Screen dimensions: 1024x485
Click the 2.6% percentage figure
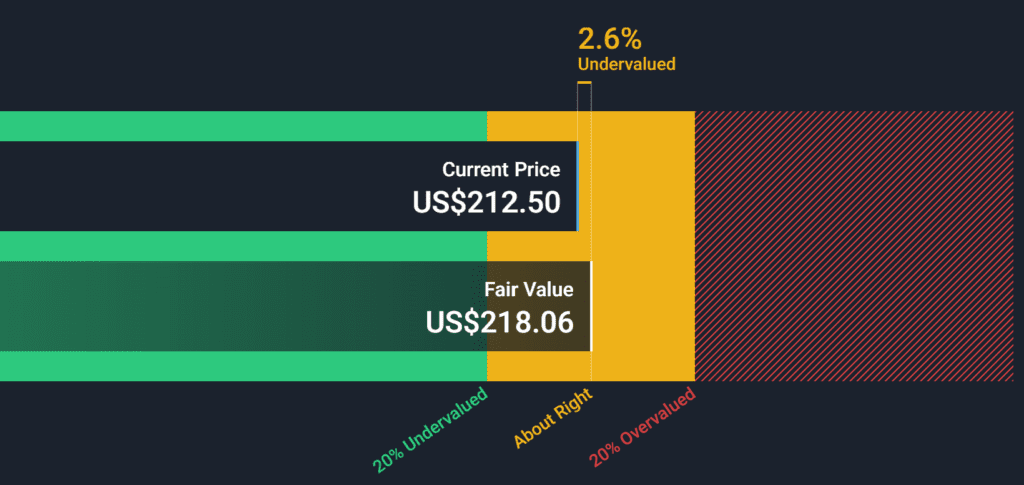(610, 40)
